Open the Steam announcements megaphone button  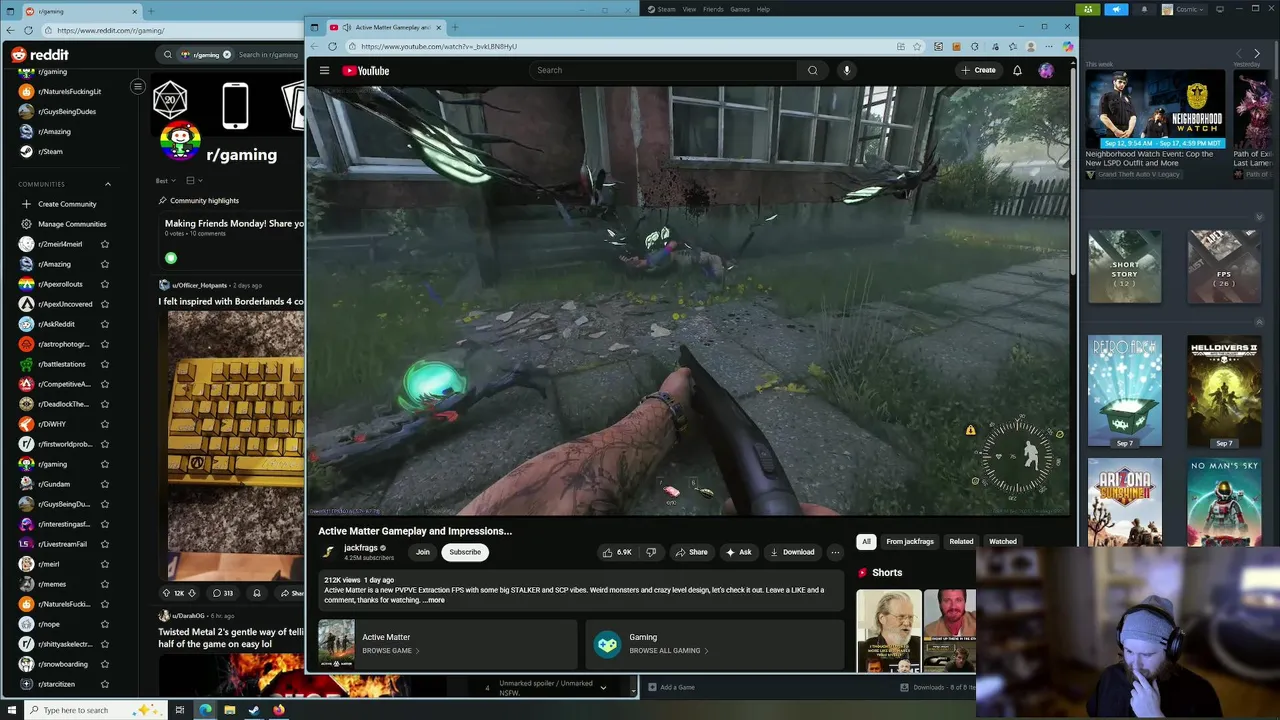(x=1116, y=9)
